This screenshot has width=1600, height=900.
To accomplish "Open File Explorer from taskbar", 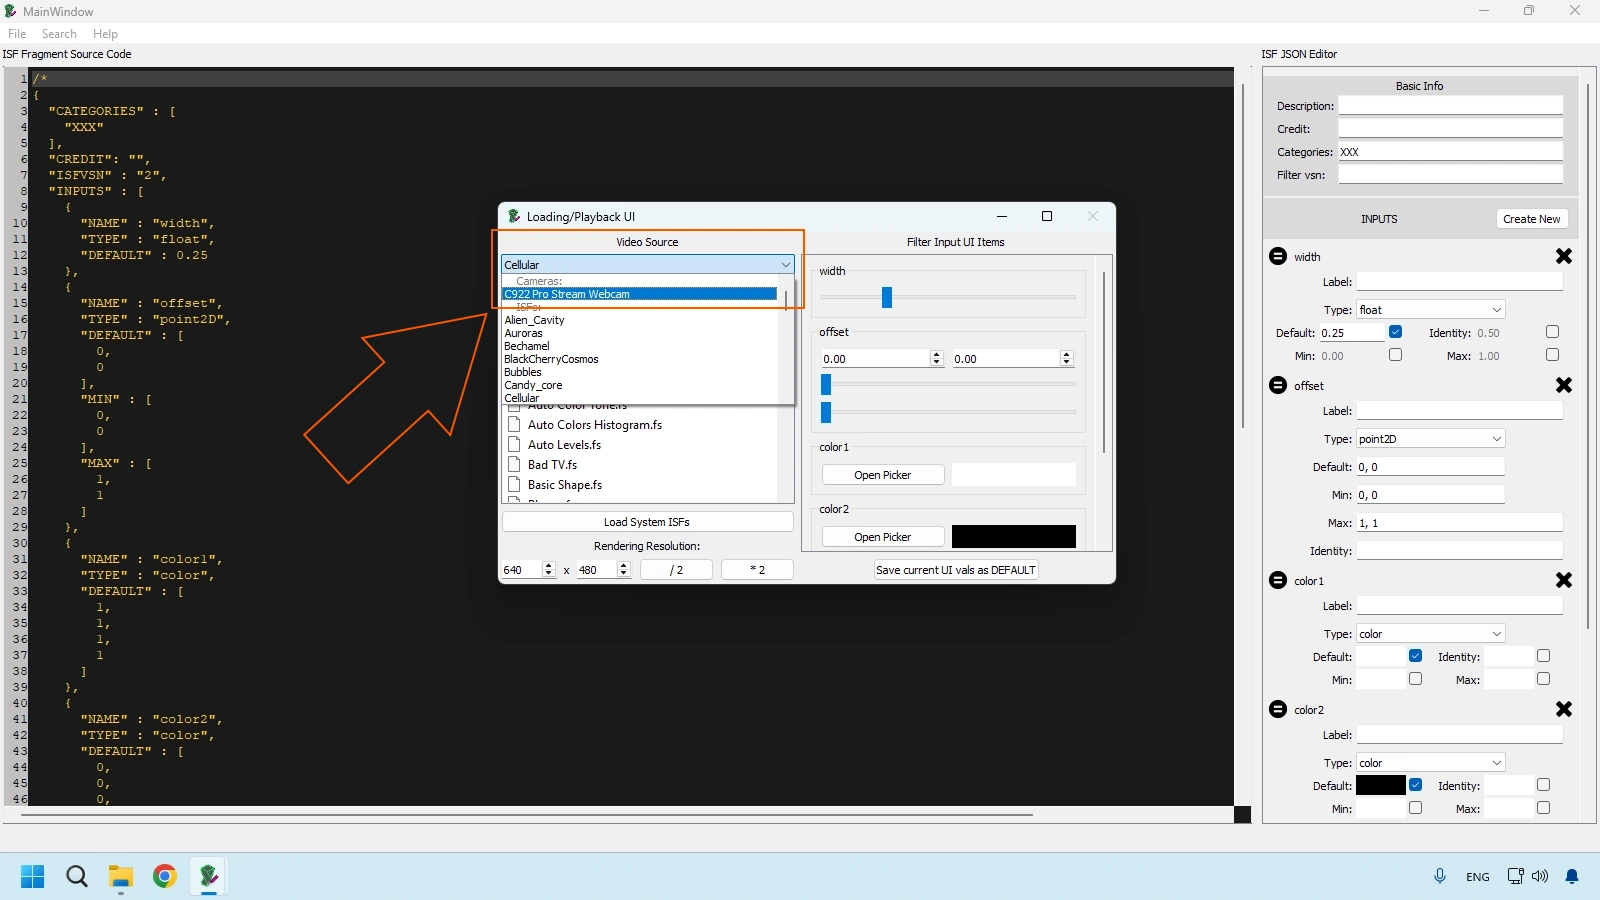I will pos(121,876).
